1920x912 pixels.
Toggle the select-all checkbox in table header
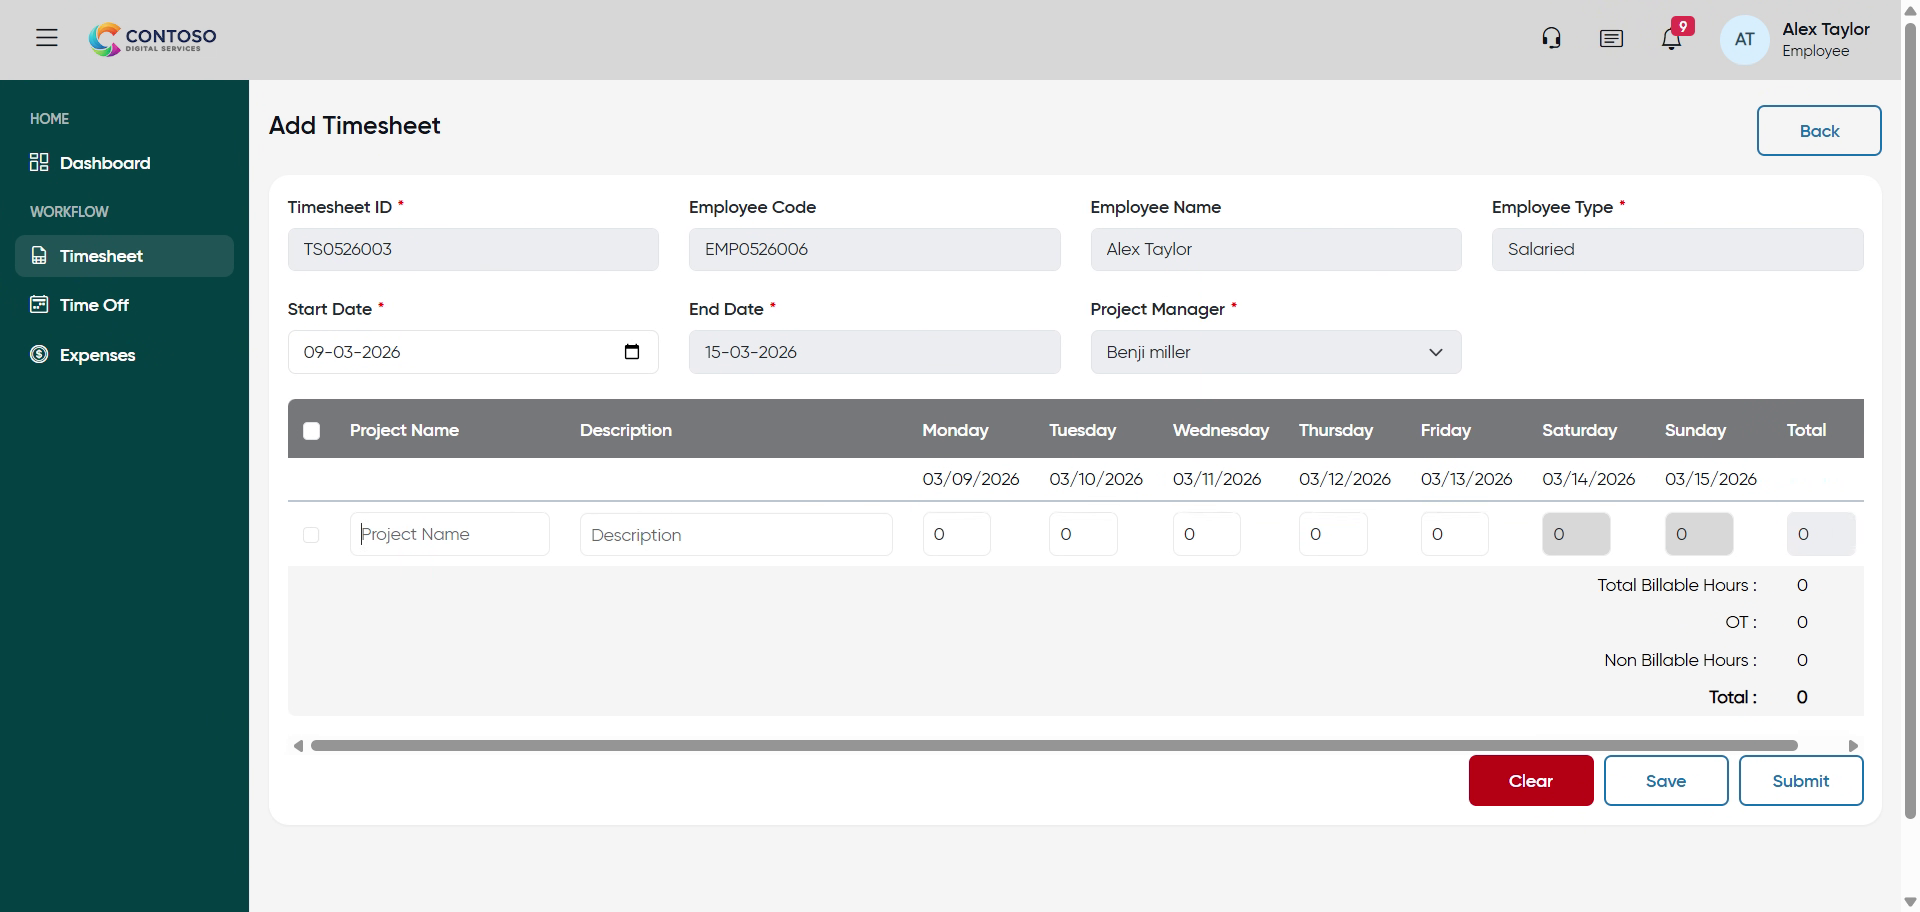tap(311, 430)
